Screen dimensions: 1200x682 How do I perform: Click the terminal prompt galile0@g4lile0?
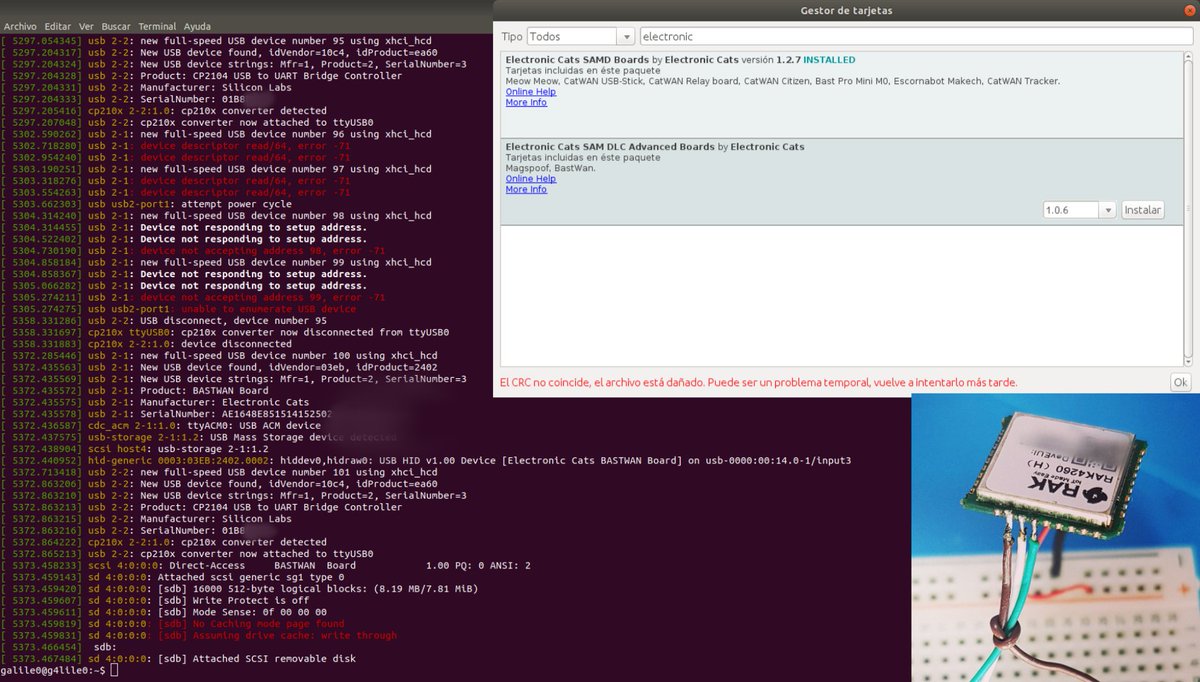point(51,671)
